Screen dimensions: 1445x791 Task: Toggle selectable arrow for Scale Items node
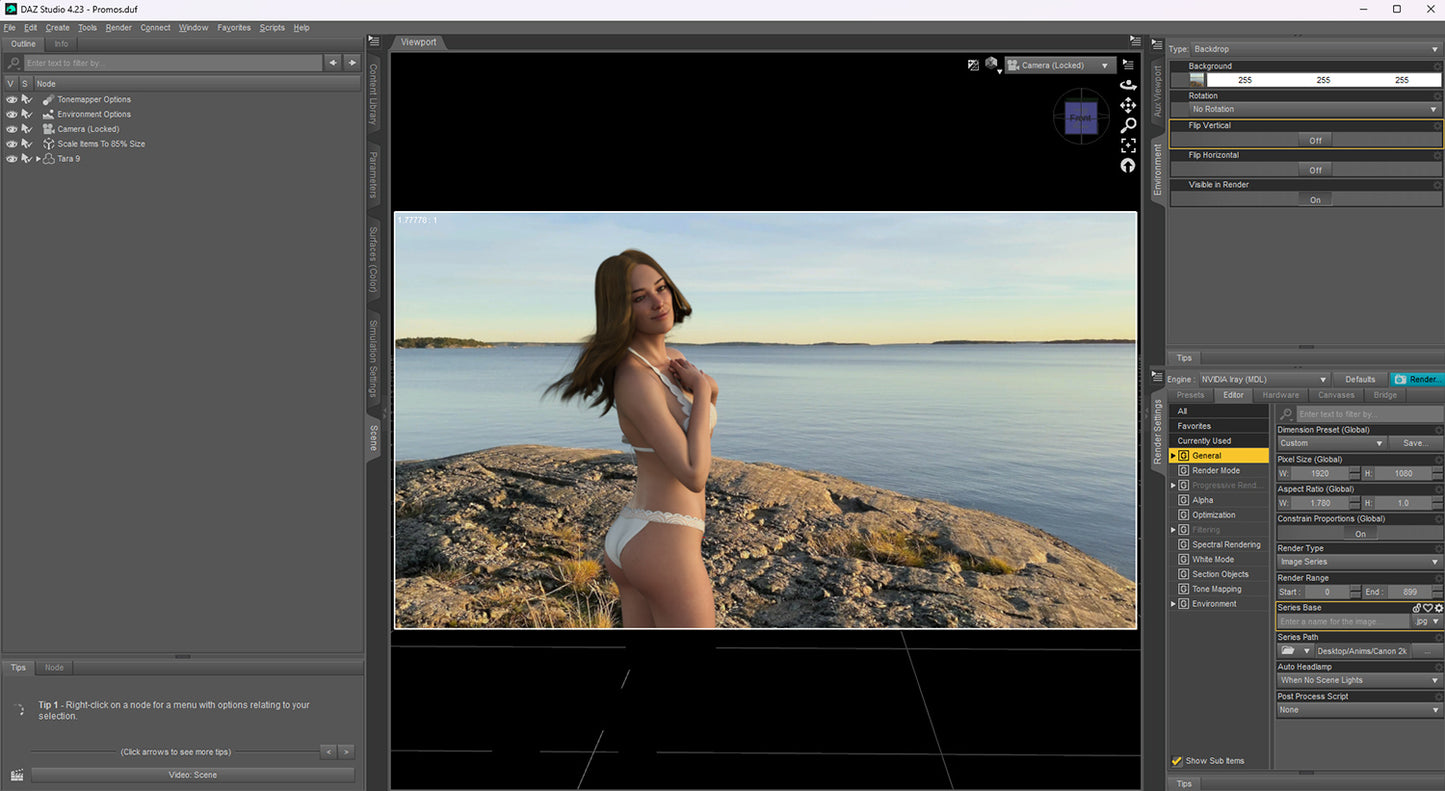click(x=27, y=144)
